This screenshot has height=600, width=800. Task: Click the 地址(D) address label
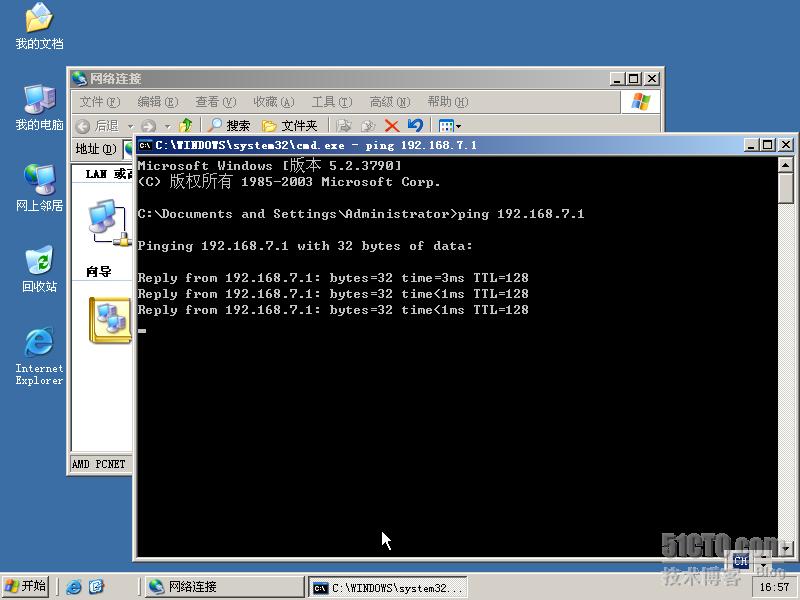96,148
